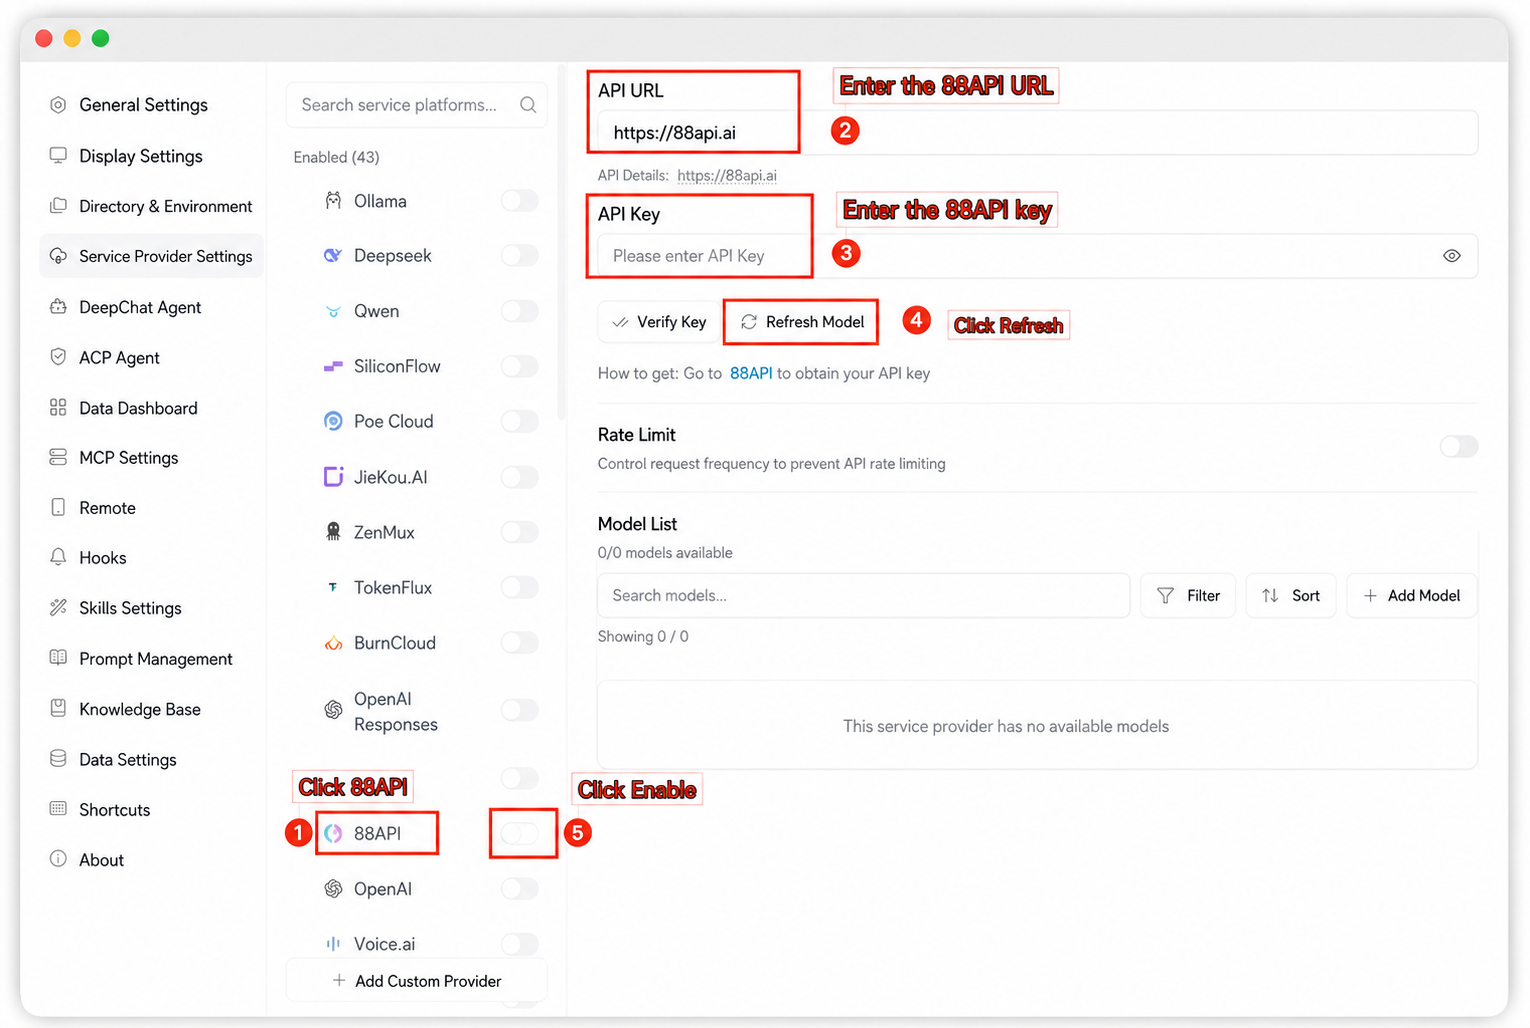Click the TokenFlux provider logo
This screenshot has width=1530, height=1028.
pos(333,587)
